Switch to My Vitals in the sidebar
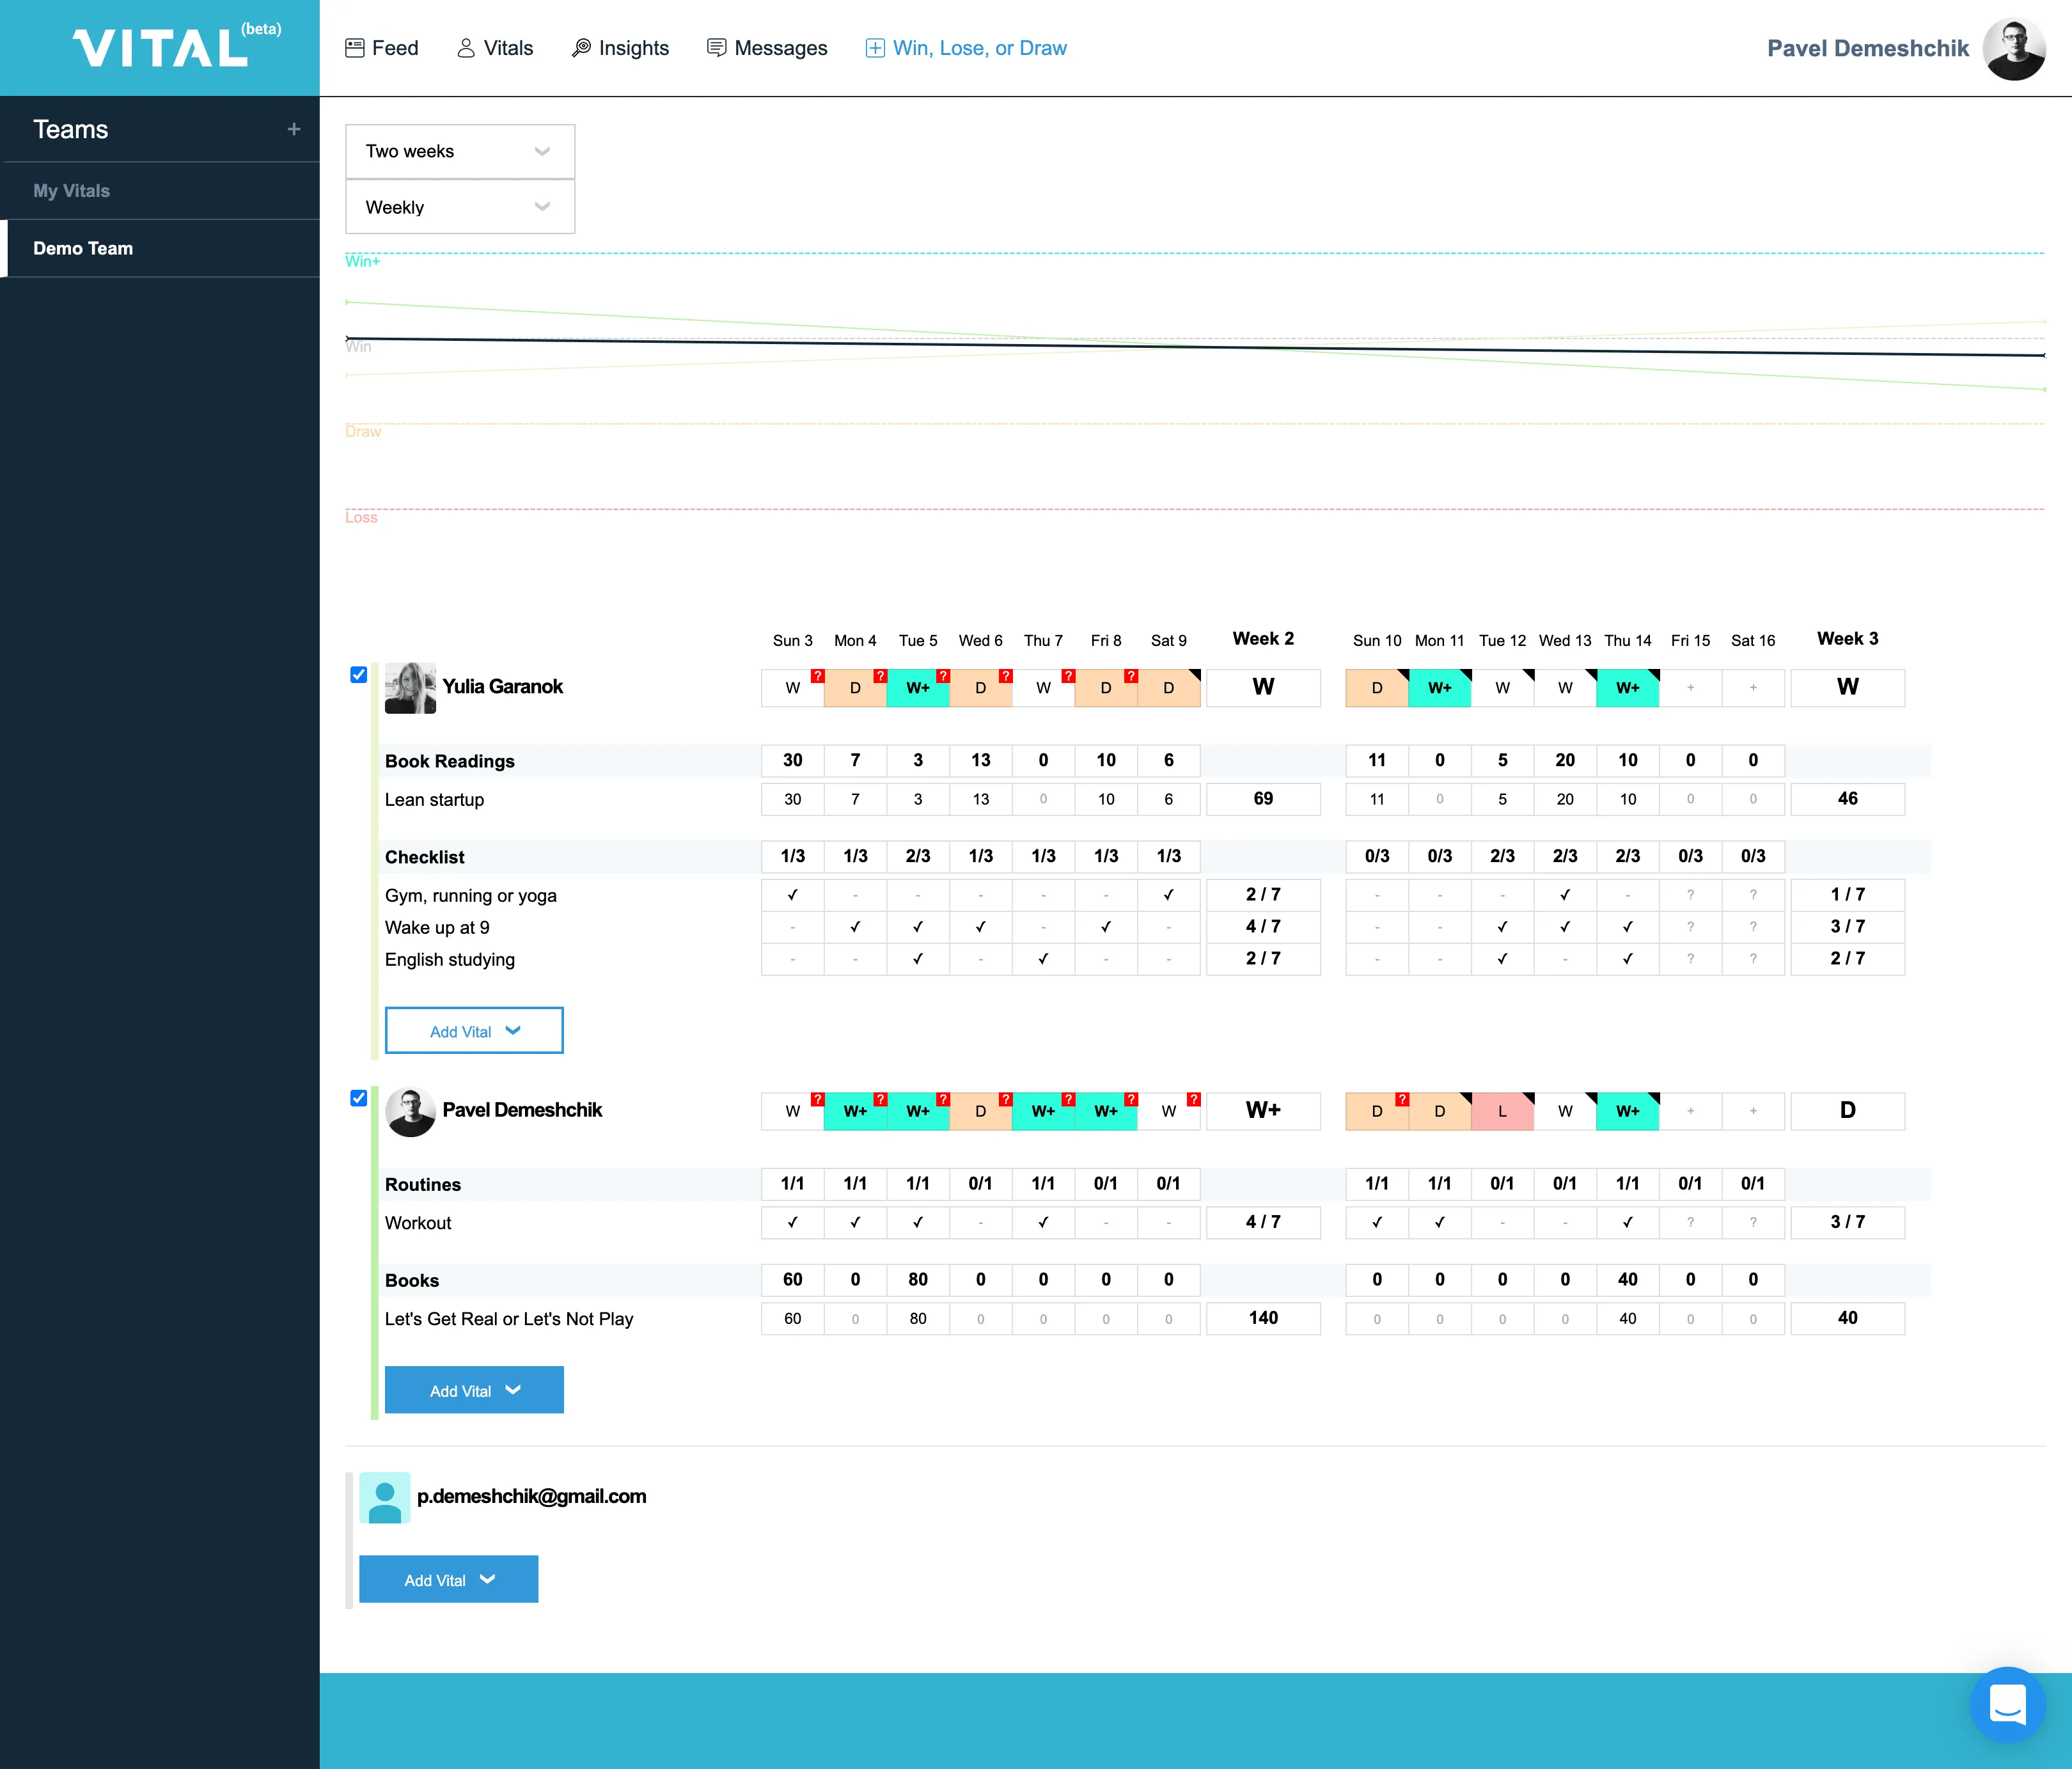 coord(72,190)
